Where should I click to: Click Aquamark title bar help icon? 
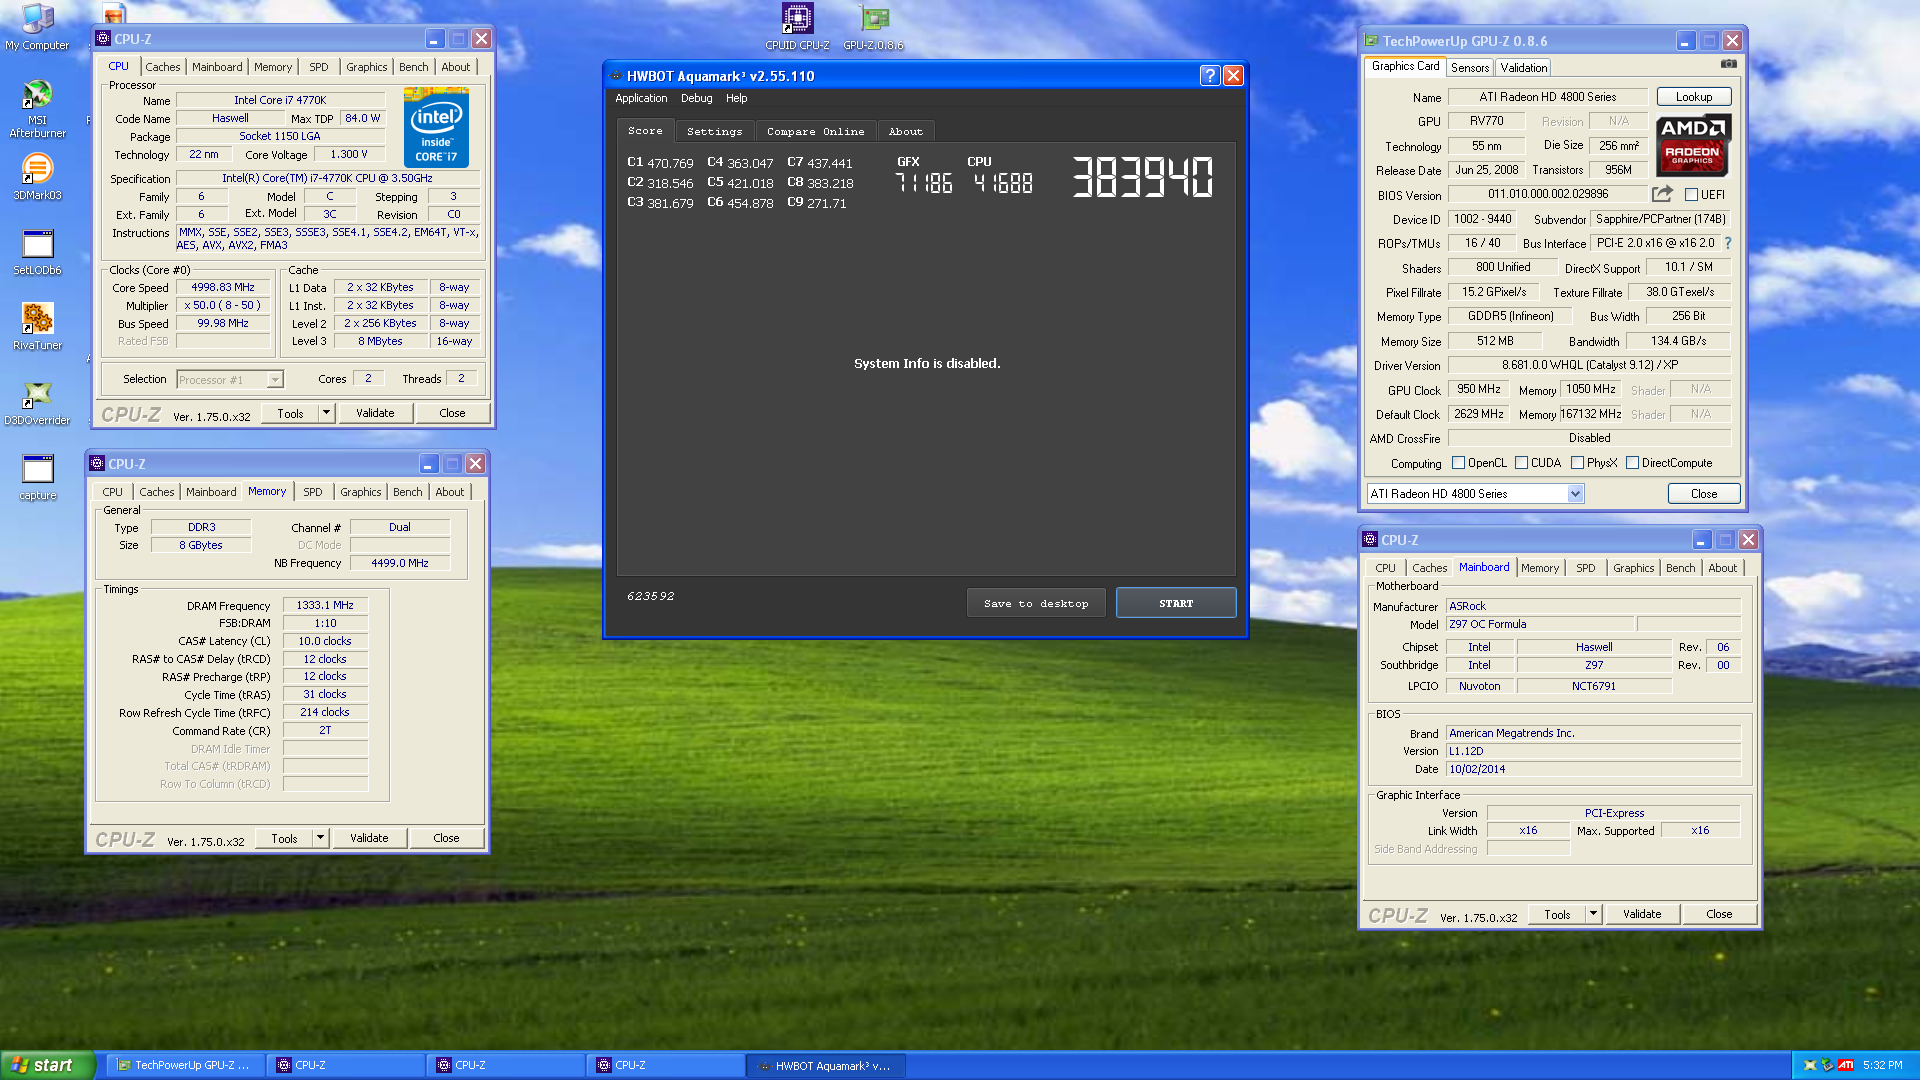click(x=1210, y=76)
